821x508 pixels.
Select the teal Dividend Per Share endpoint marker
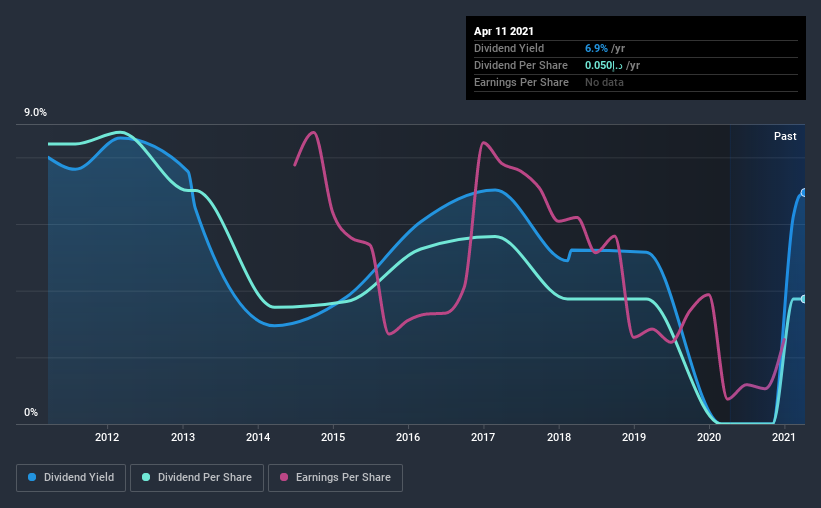coord(804,299)
